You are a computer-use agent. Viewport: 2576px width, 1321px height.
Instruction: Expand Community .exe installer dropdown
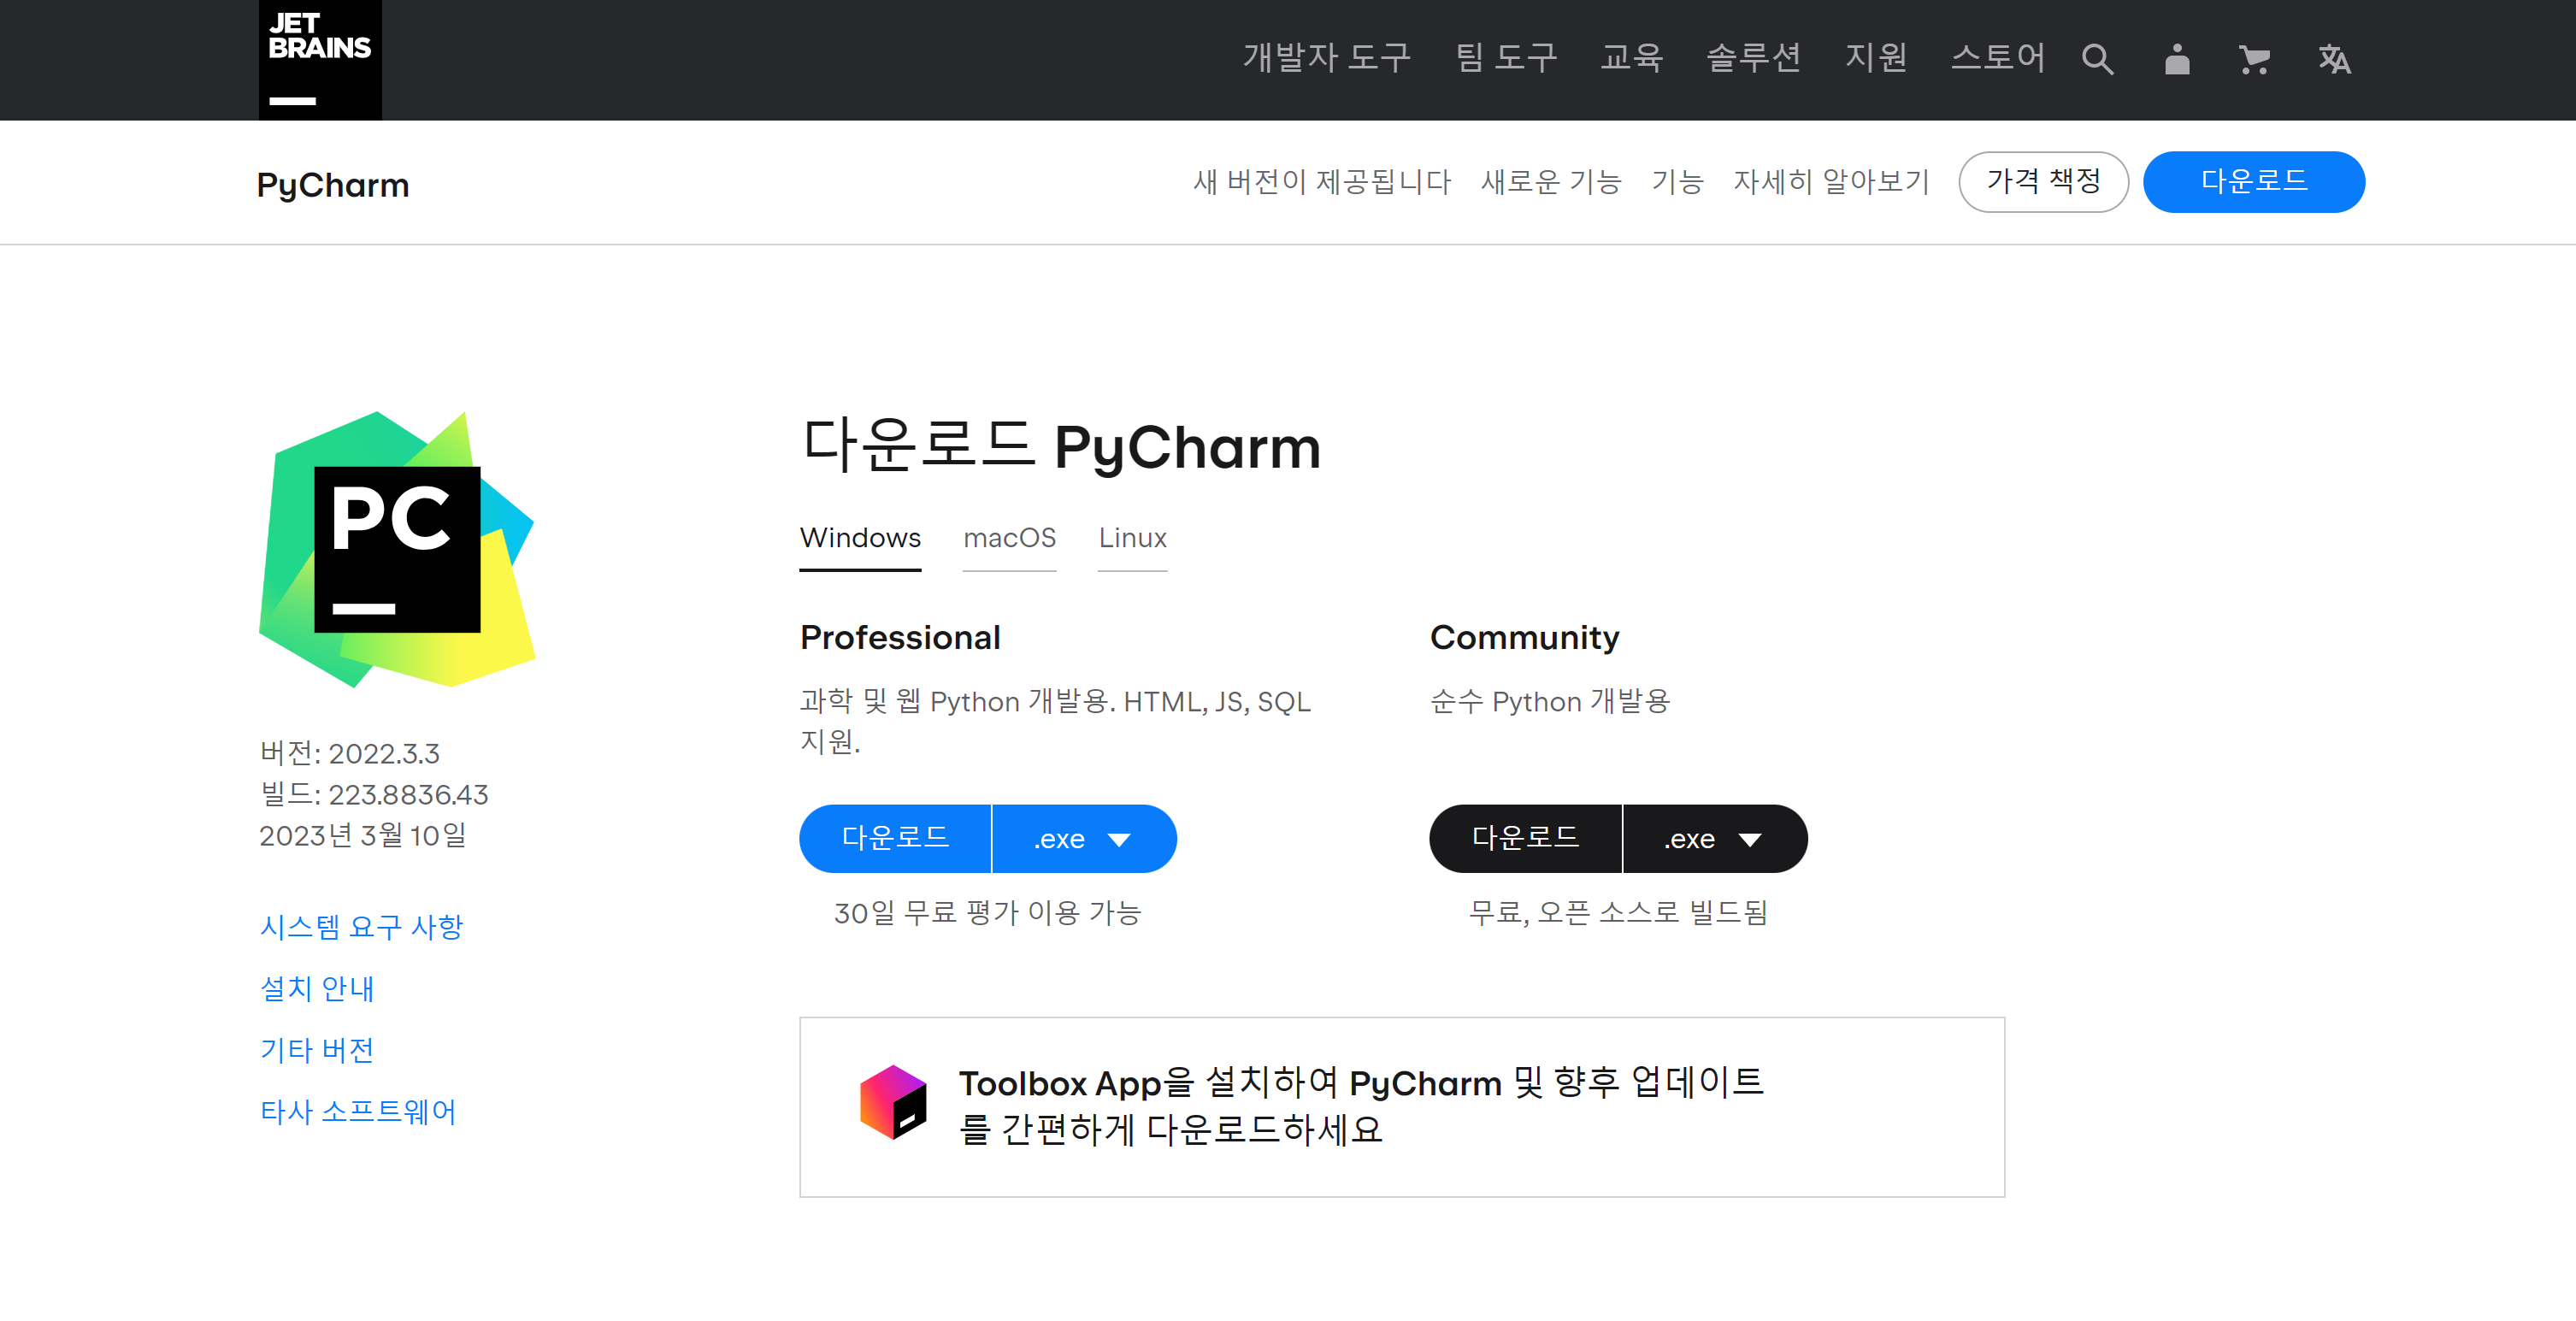[x=1713, y=839]
